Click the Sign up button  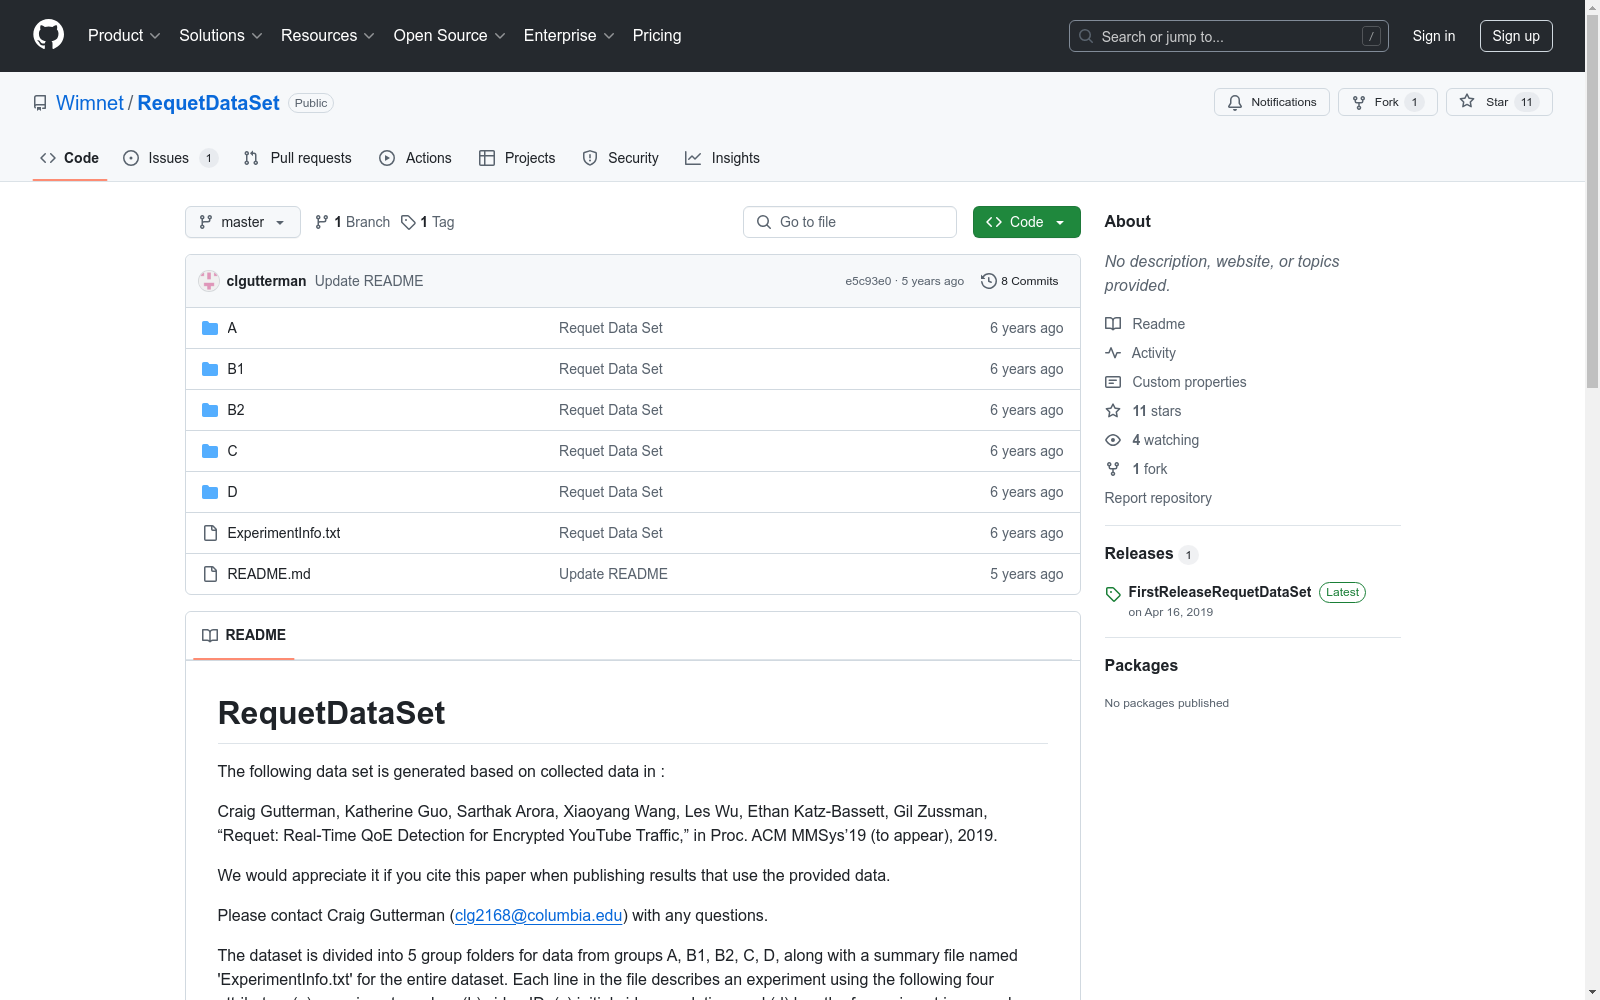coord(1516,36)
